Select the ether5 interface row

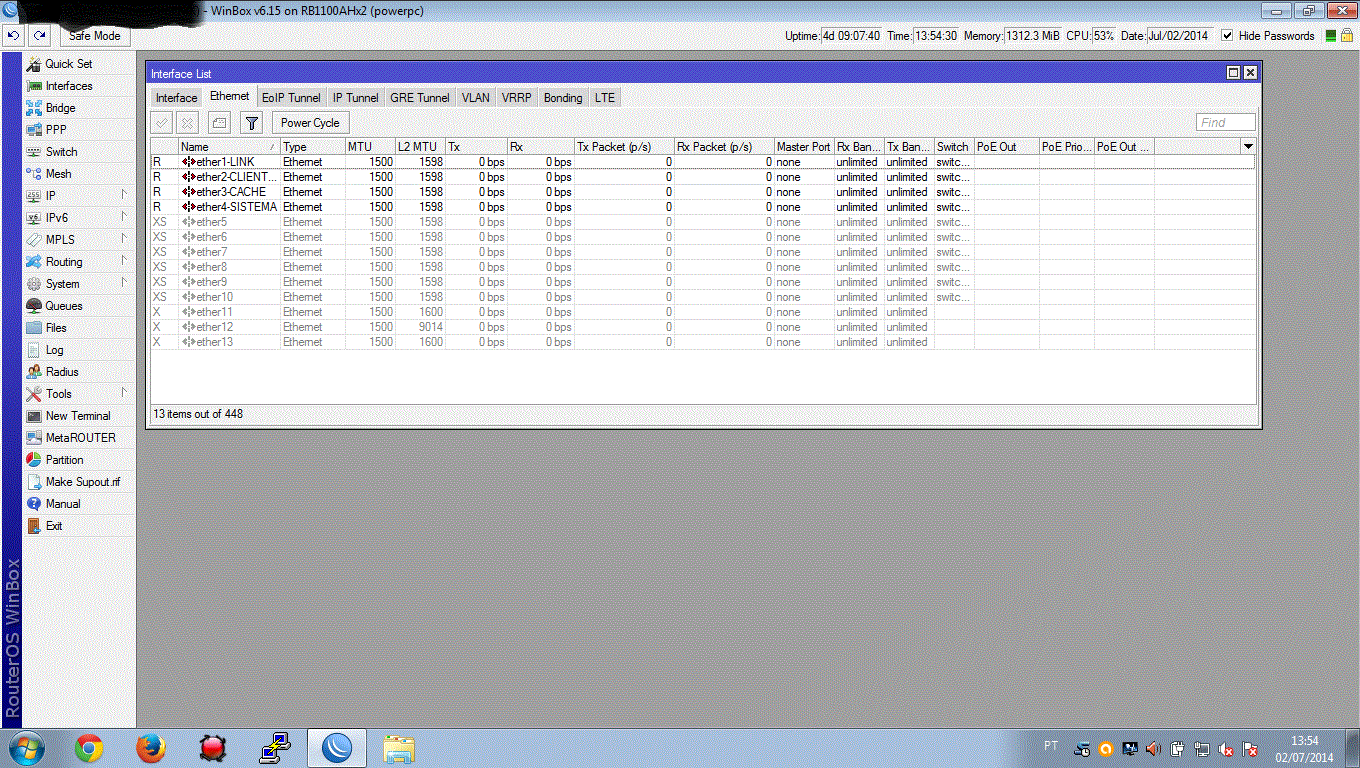[x=702, y=222]
